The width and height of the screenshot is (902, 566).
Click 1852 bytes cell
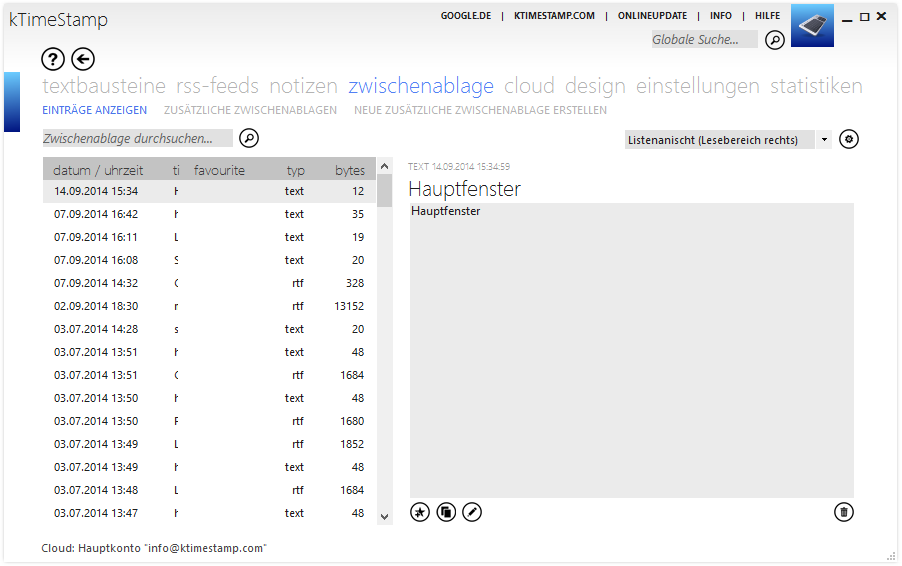click(352, 444)
